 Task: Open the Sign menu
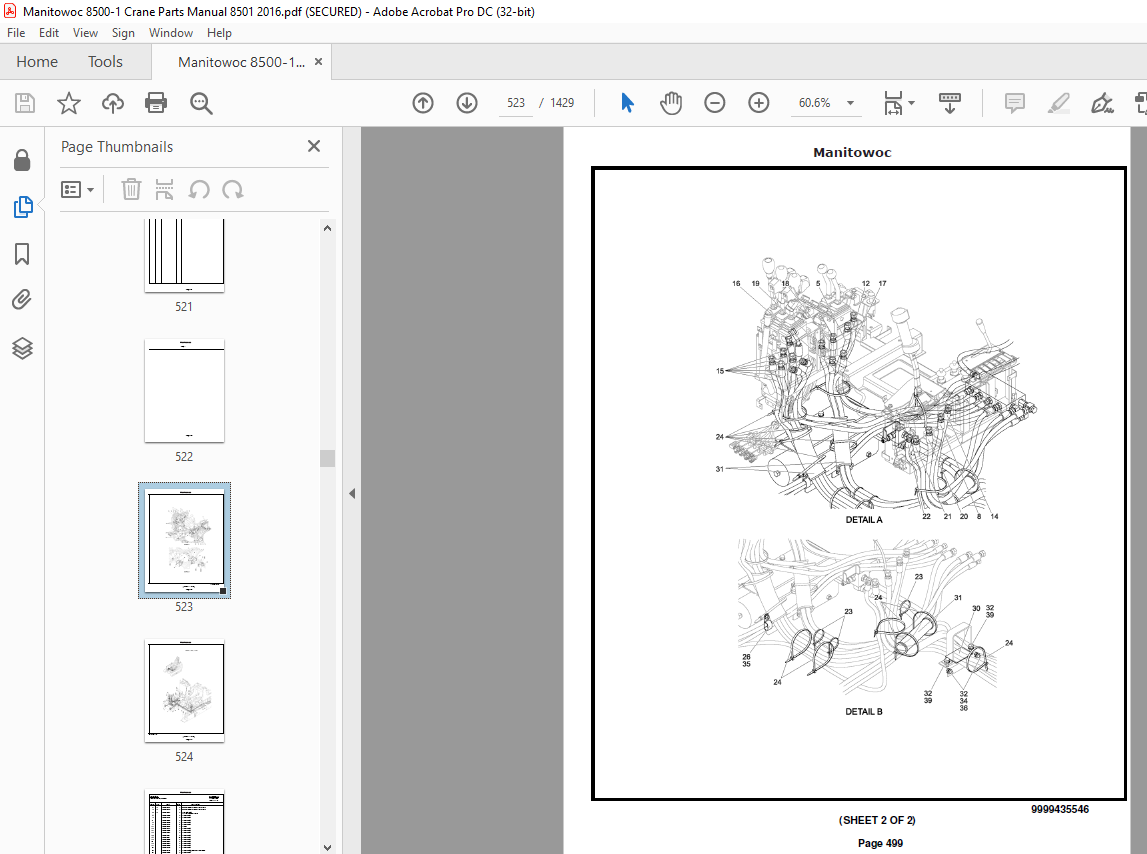point(123,33)
